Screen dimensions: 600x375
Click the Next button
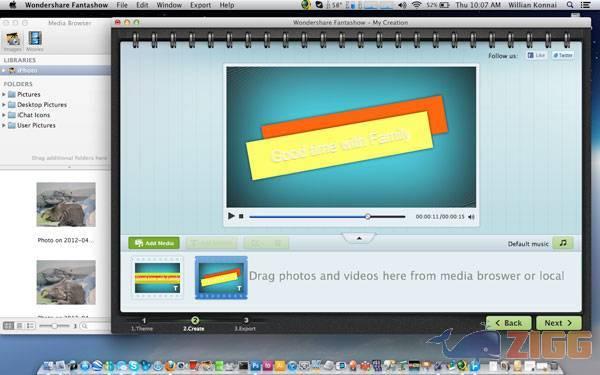point(559,323)
